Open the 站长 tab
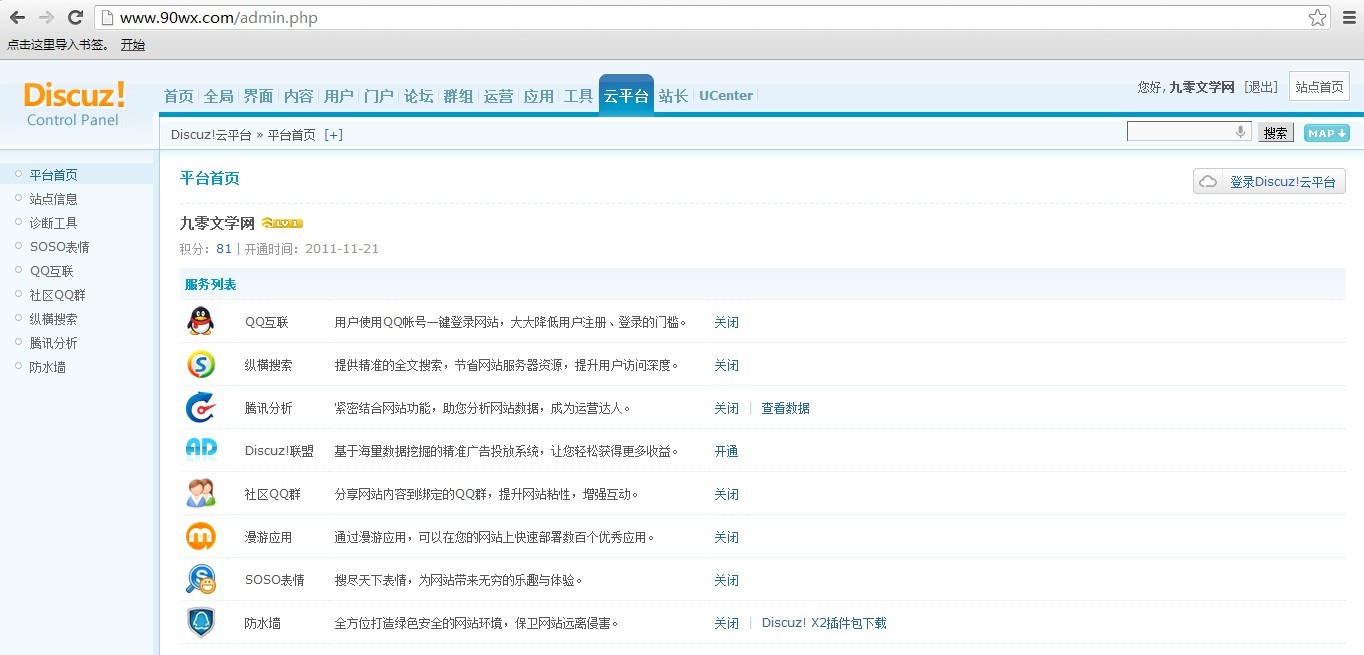Viewport: 1364px width, 655px height. 673,96
